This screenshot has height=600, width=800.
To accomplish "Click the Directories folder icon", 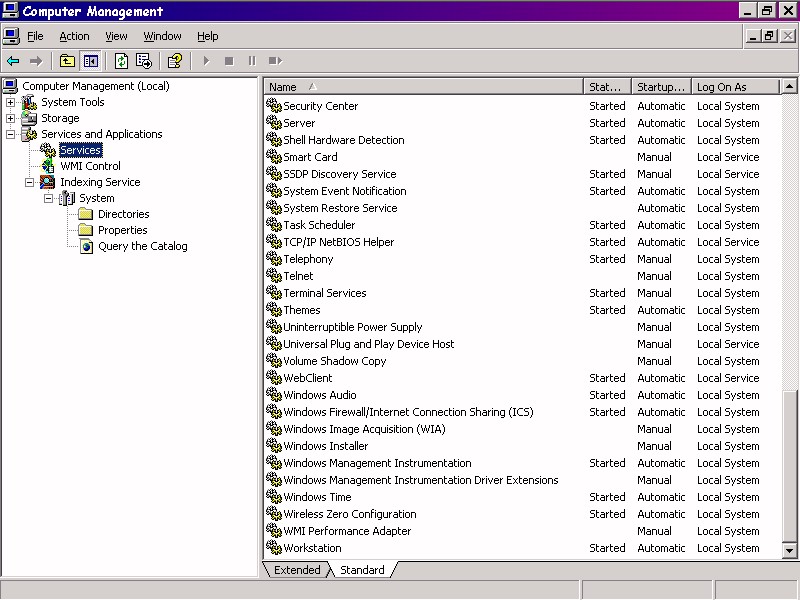I will (x=86, y=214).
